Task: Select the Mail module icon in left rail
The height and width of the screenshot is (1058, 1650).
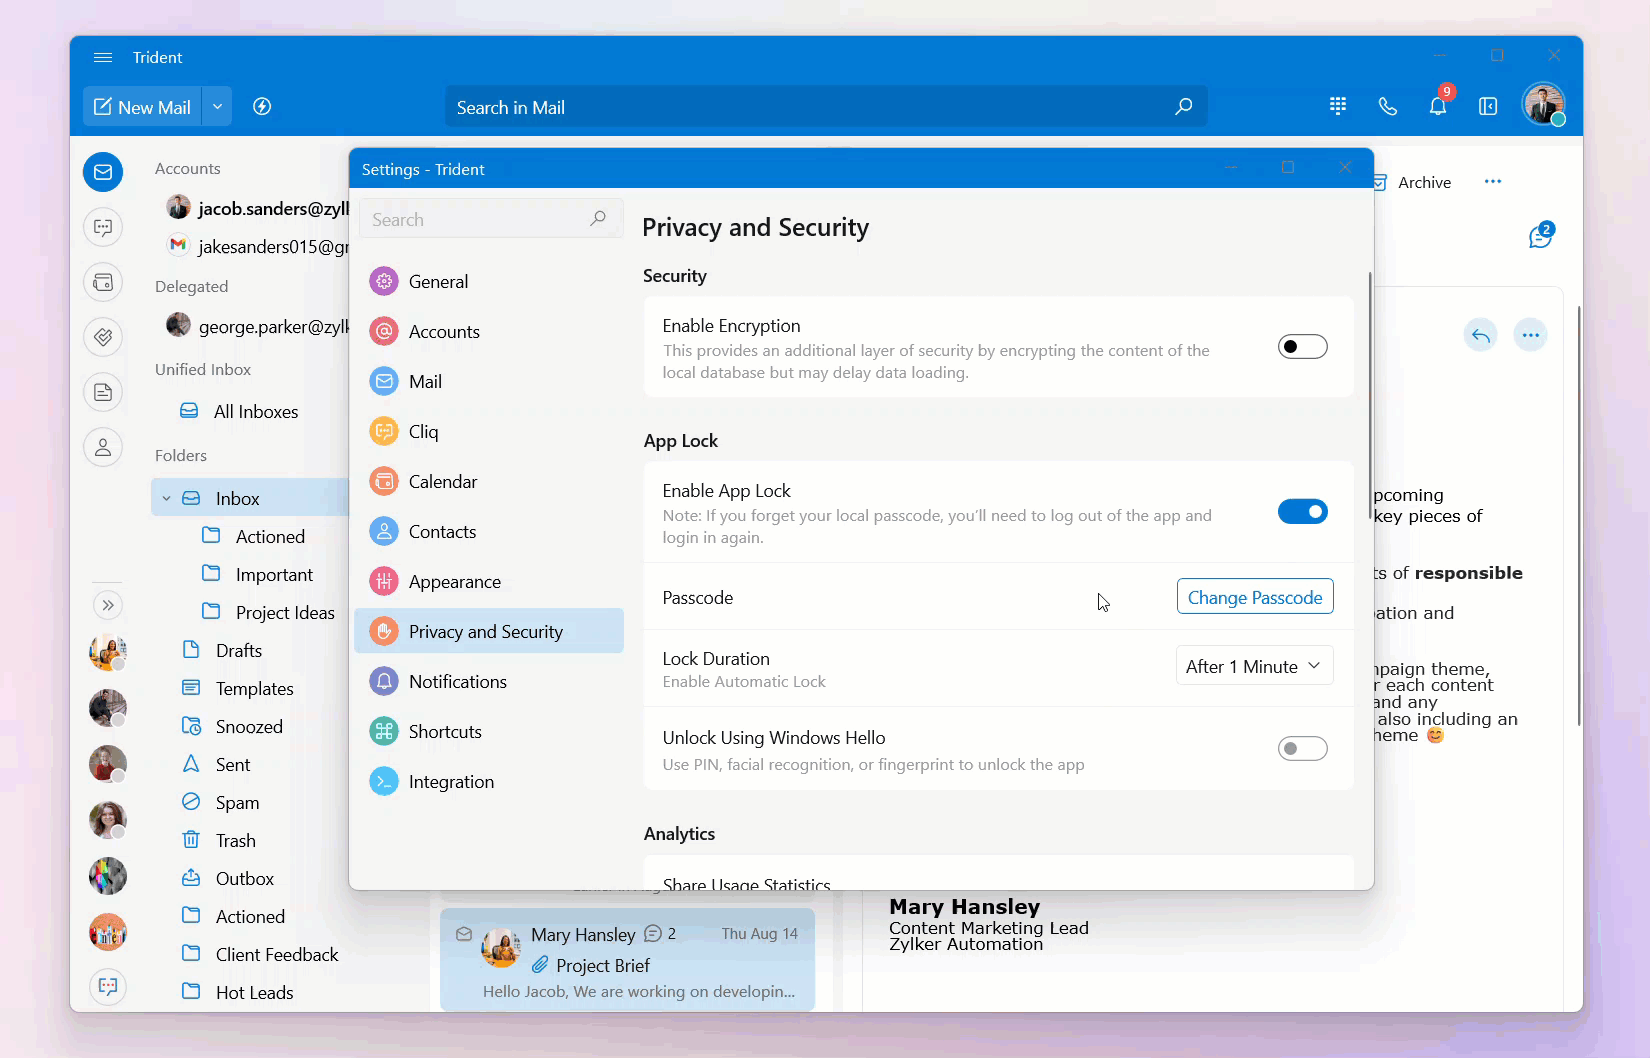Action: (103, 172)
